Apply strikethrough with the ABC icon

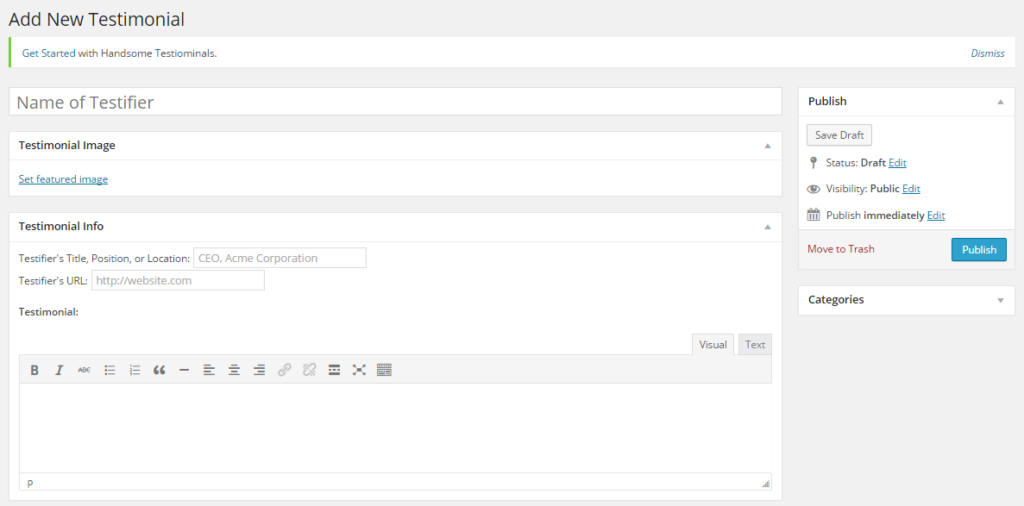click(x=84, y=370)
